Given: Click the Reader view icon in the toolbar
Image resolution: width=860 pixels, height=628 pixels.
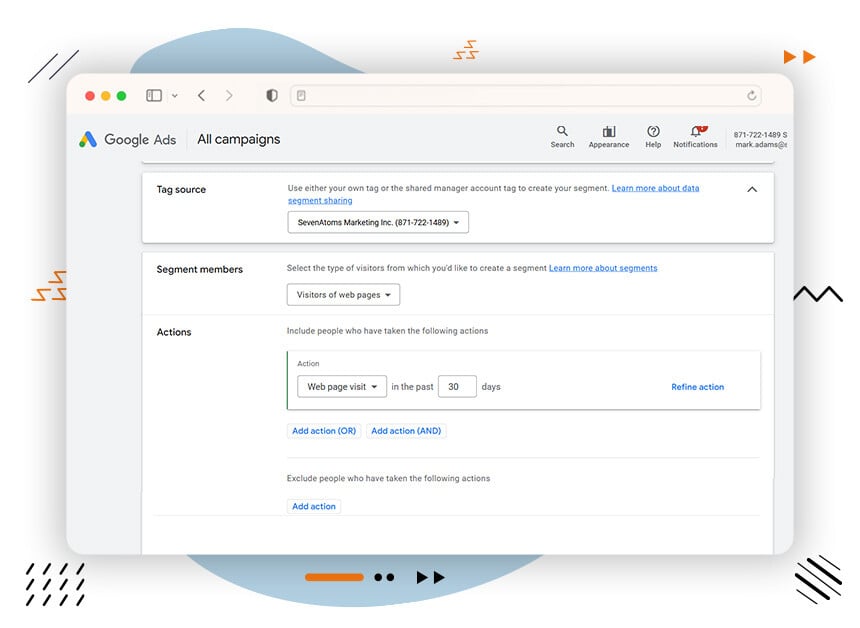Looking at the screenshot, I should [x=302, y=95].
